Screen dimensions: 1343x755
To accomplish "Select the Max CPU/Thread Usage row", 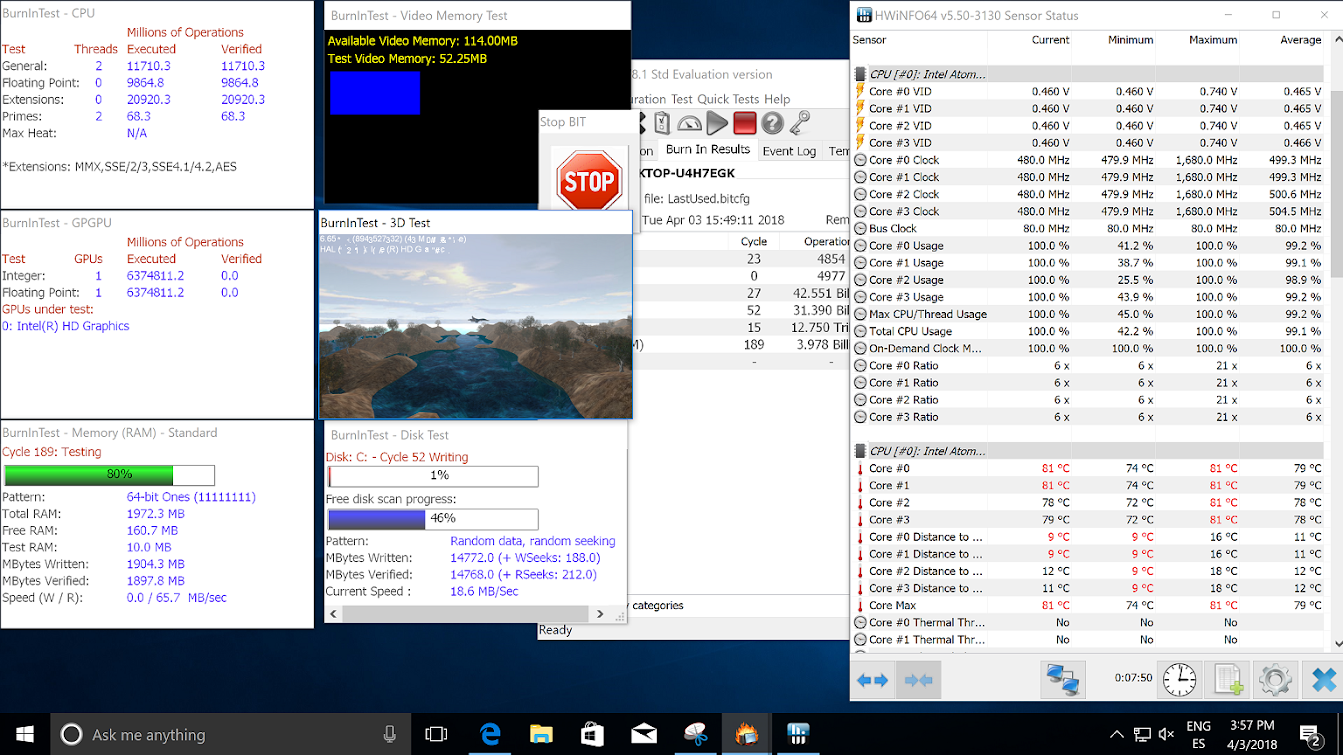I will [1089, 314].
